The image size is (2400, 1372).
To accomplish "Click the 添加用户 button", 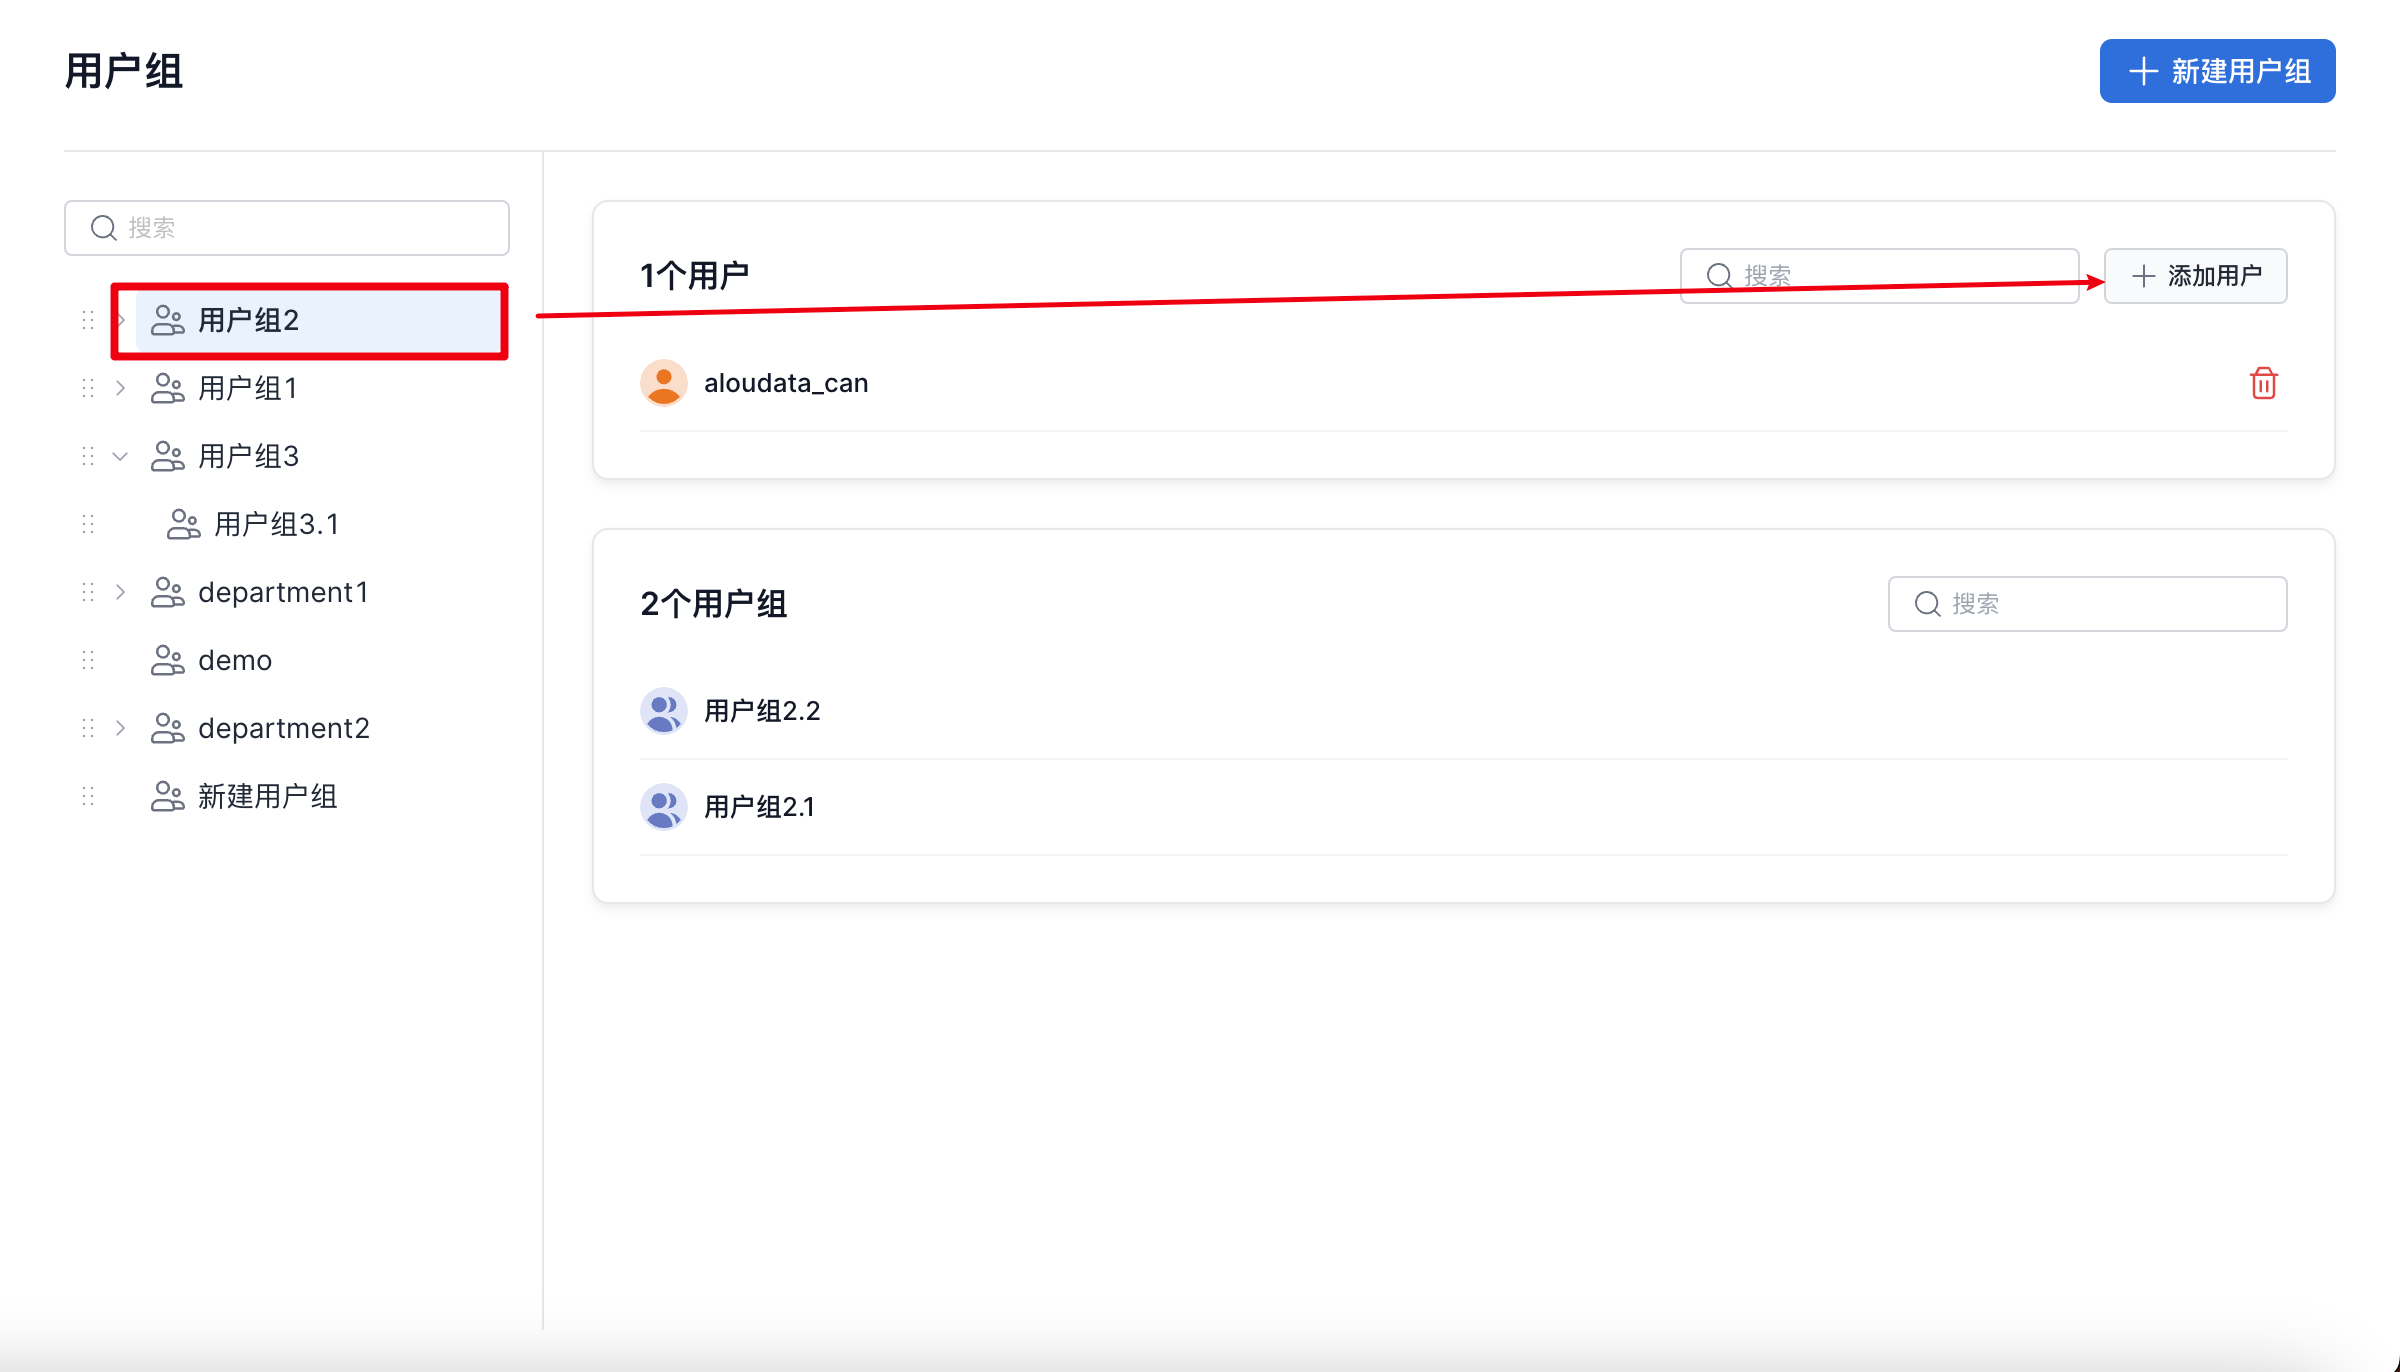I will pyautogui.click(x=2195, y=276).
